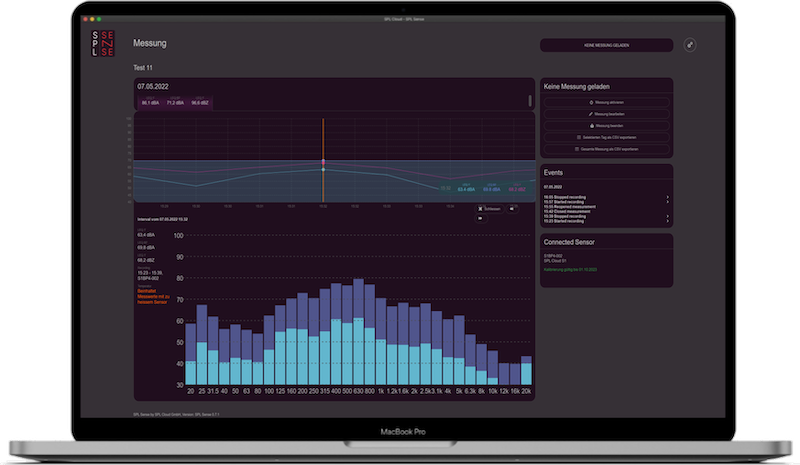Click the round link icon top right
The width and height of the screenshot is (800, 465).
[689, 45]
